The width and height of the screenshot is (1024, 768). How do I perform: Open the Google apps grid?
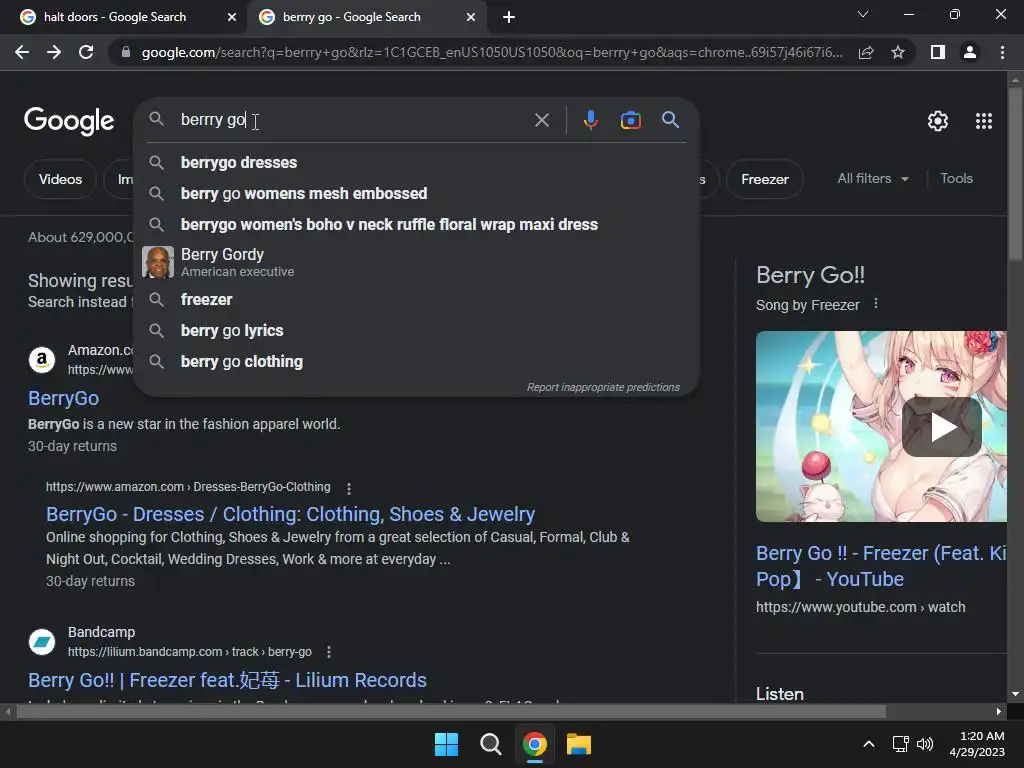coord(984,121)
